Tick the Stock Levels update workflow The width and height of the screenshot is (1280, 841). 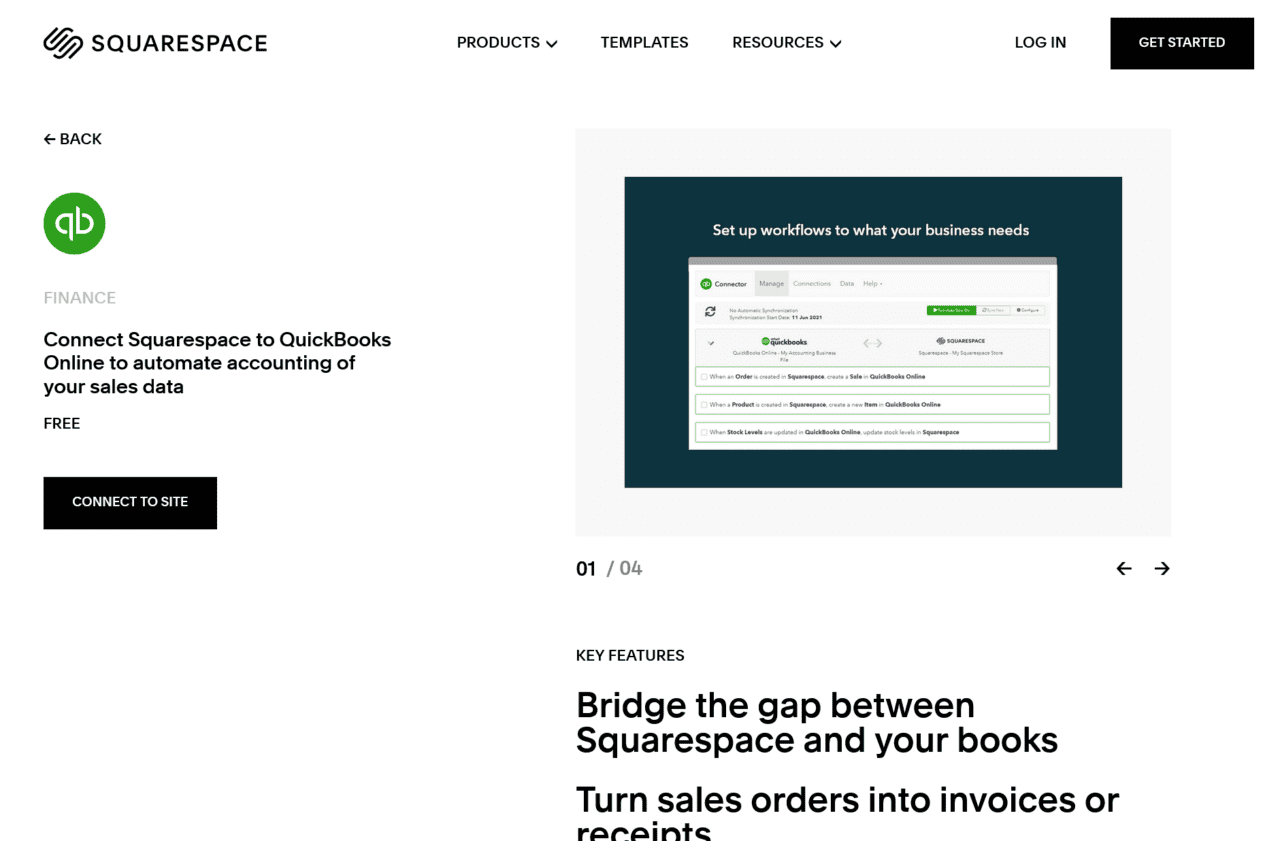point(704,432)
